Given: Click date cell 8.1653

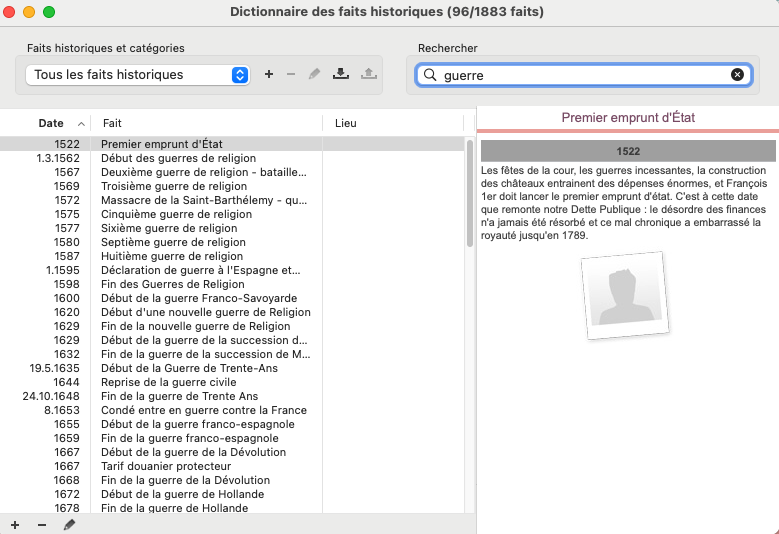Looking at the screenshot, I should [62, 410].
